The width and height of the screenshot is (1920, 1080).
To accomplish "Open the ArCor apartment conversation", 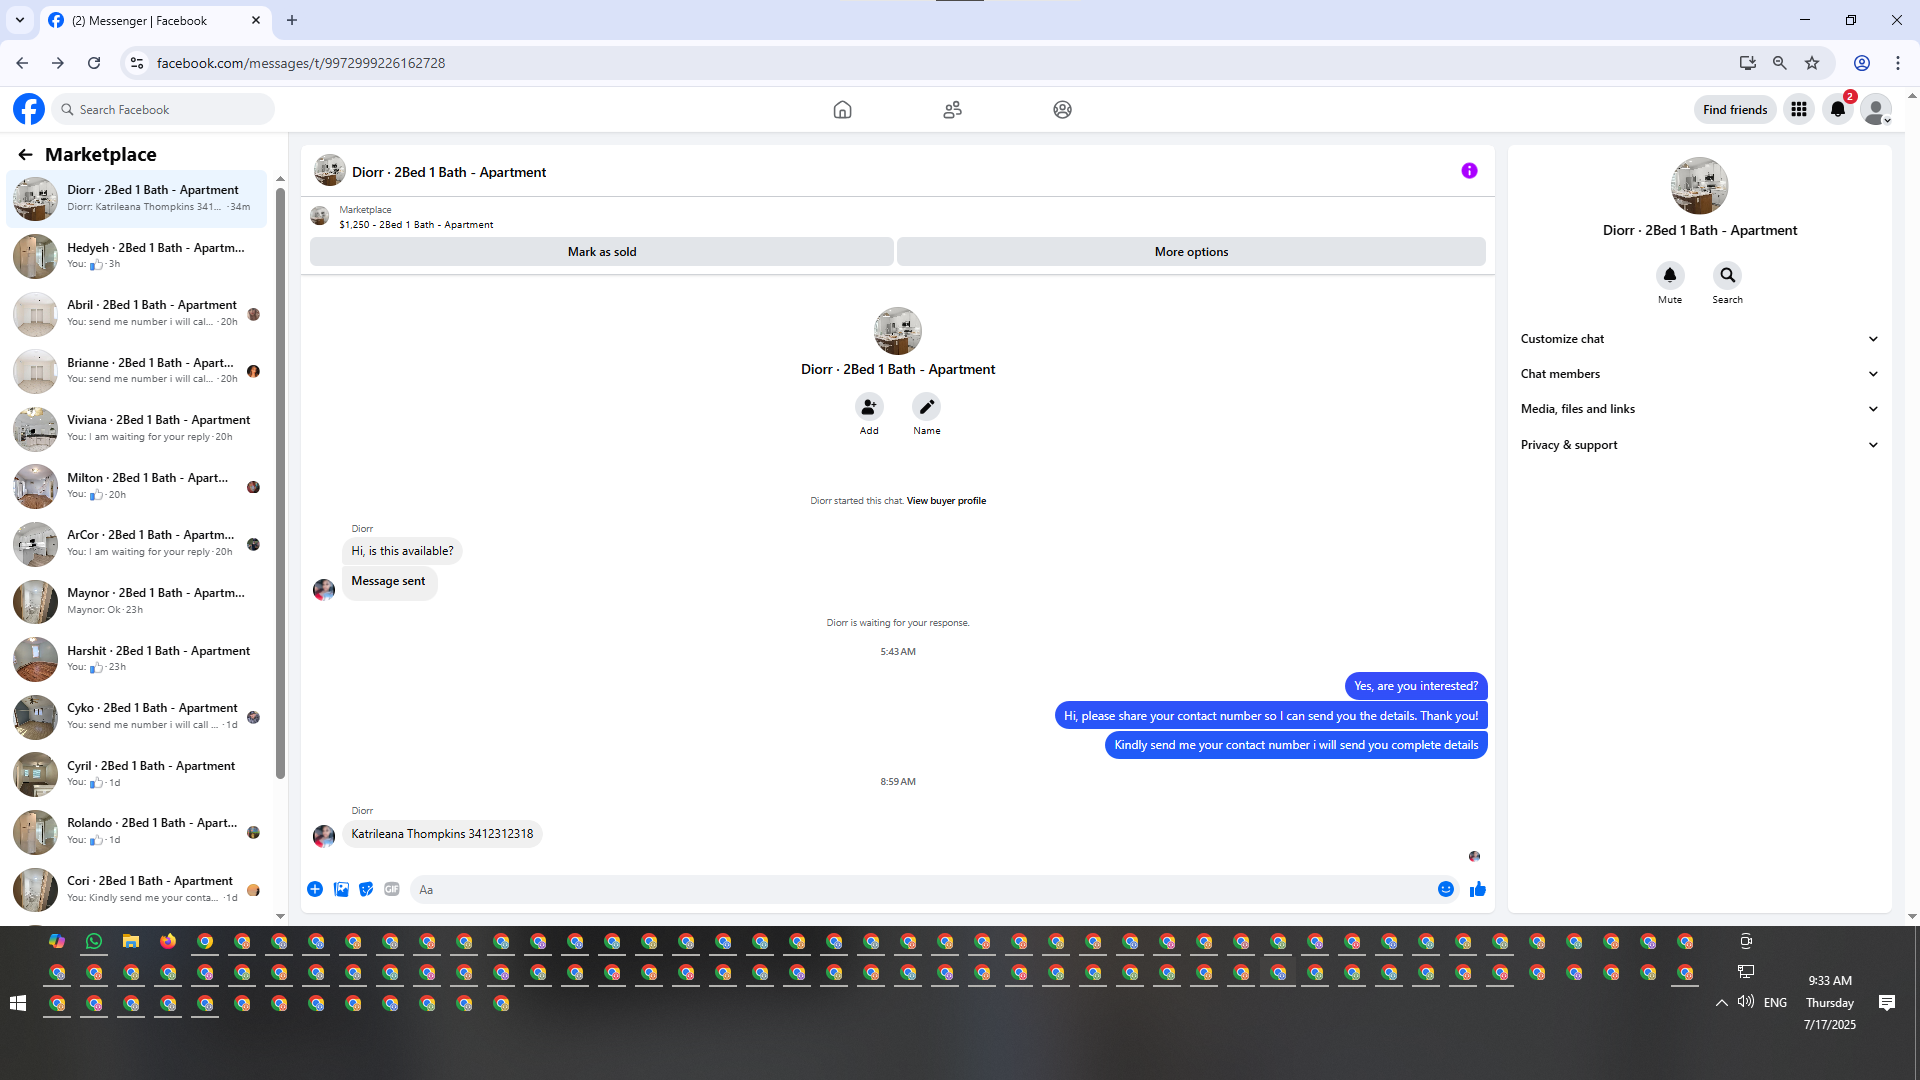I will coord(138,544).
